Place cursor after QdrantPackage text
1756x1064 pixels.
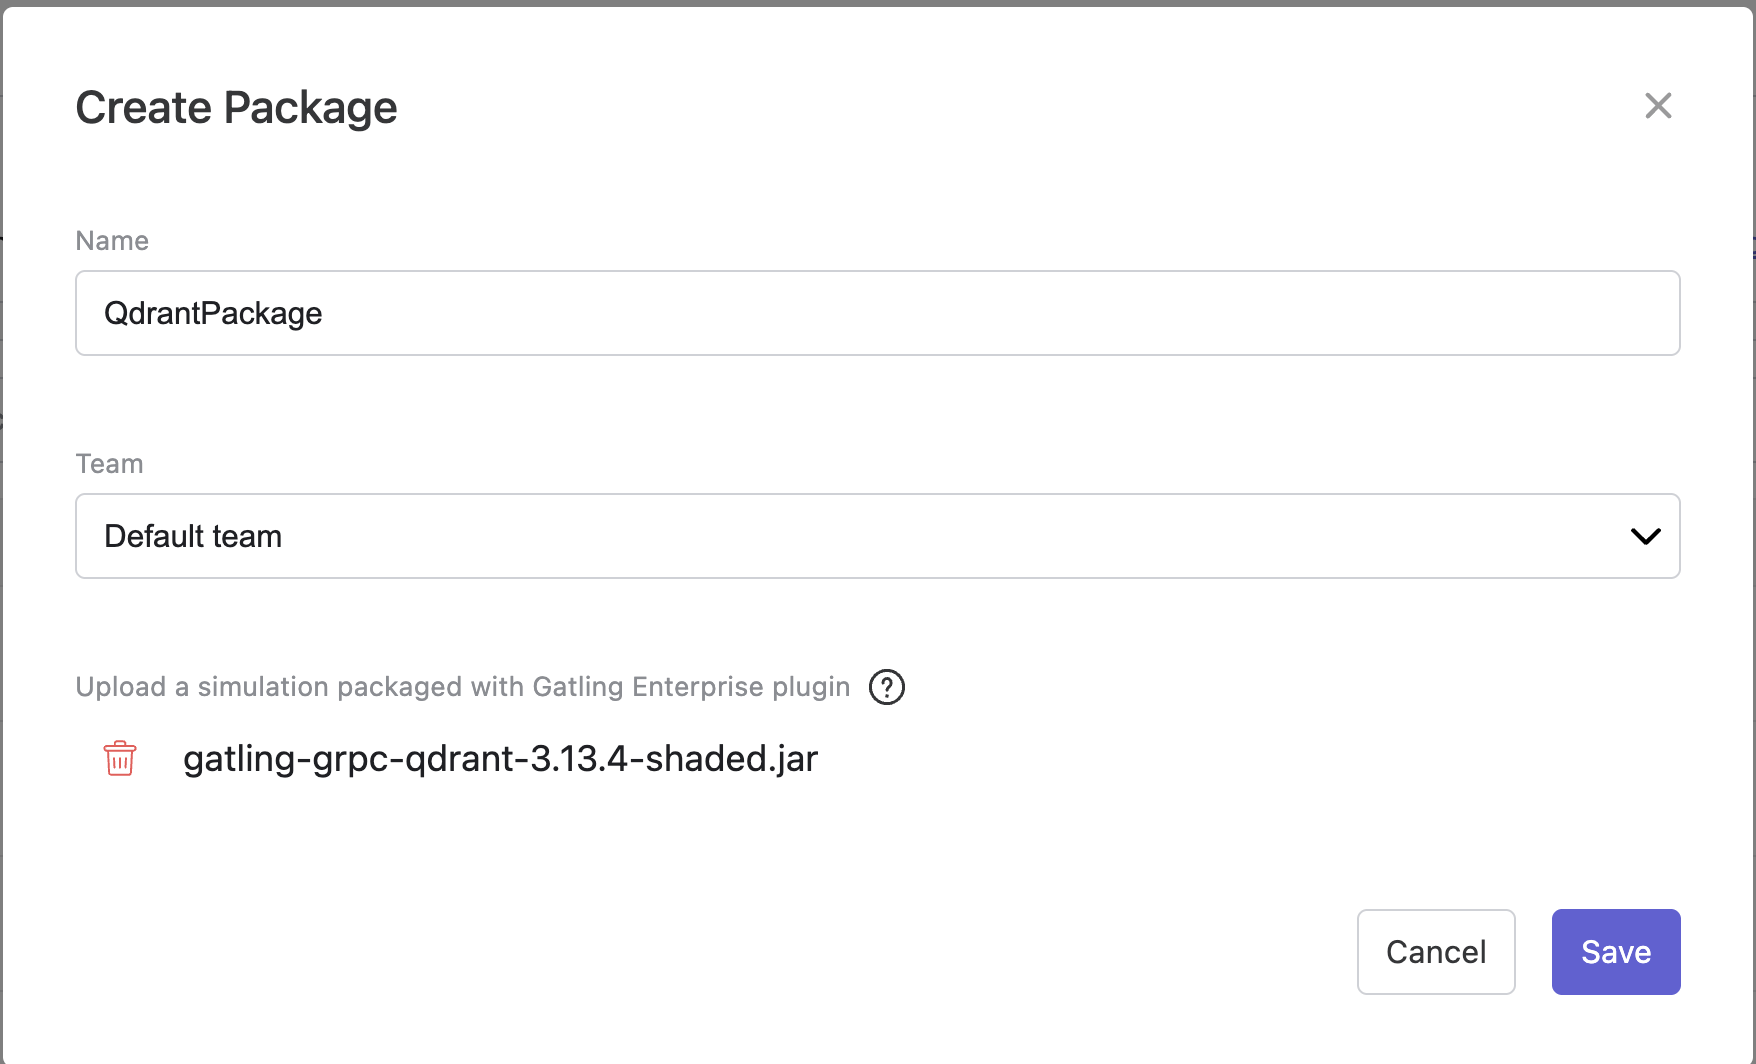325,313
